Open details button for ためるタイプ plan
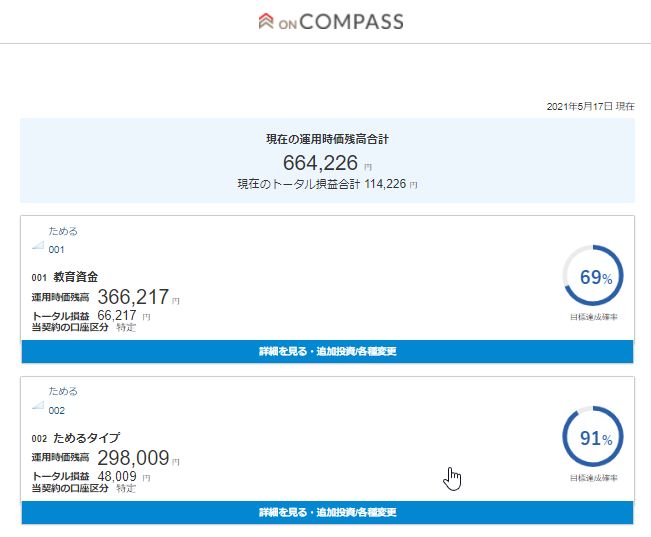The width and height of the screenshot is (651, 537). (327, 512)
